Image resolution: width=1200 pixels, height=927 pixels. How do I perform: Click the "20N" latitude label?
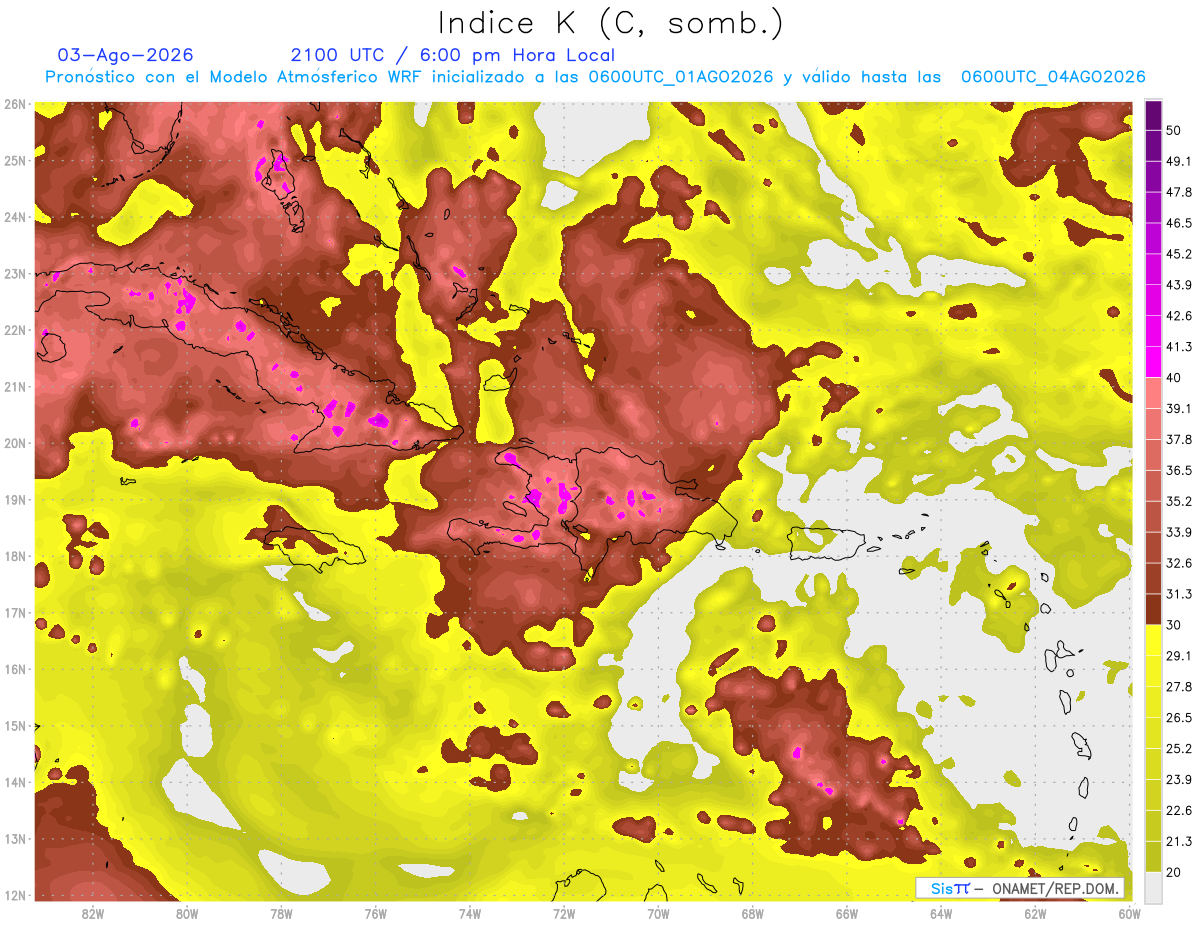coord(14,443)
